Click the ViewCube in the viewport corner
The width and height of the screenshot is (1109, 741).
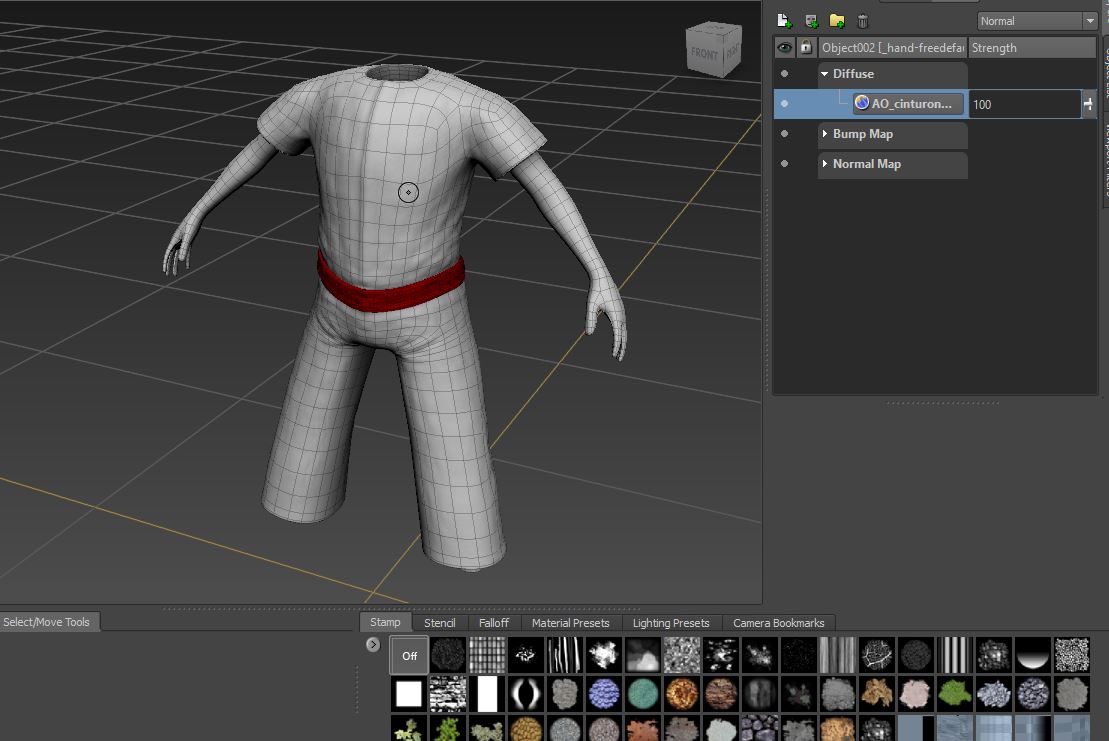tap(714, 49)
